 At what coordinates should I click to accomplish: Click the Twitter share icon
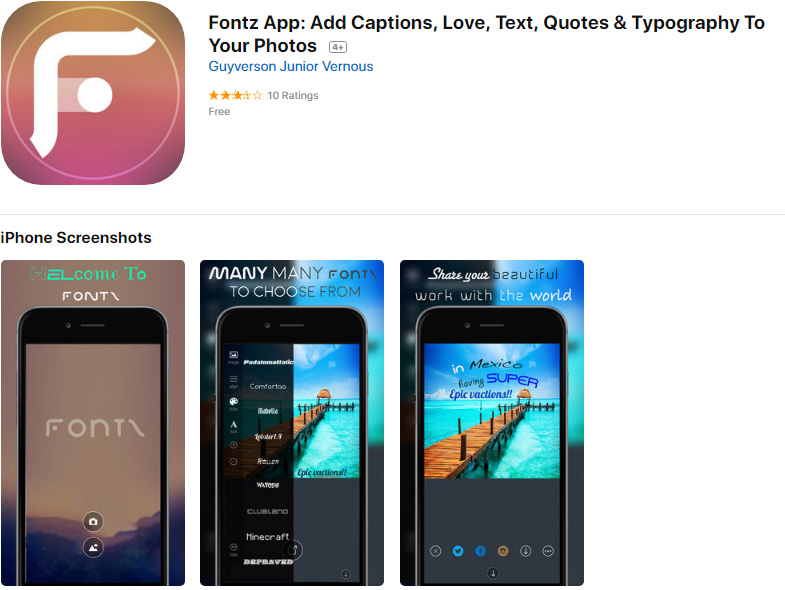pyautogui.click(x=458, y=551)
